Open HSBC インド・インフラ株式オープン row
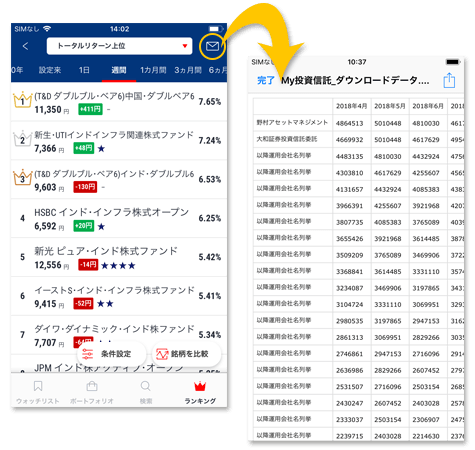 [119, 218]
